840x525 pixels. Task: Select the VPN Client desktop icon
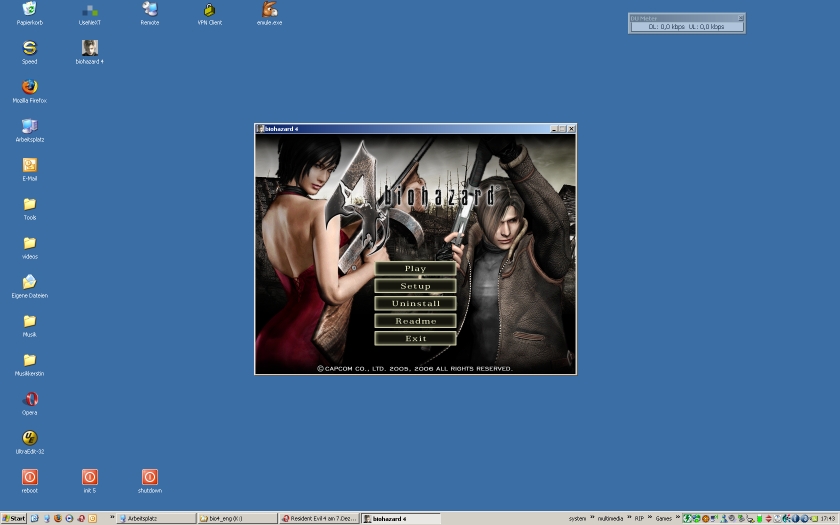point(209,13)
